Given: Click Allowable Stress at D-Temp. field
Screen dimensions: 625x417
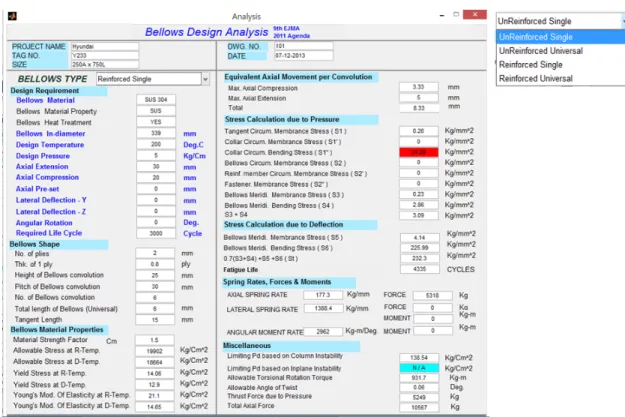Looking at the screenshot, I should pyautogui.click(x=155, y=362).
